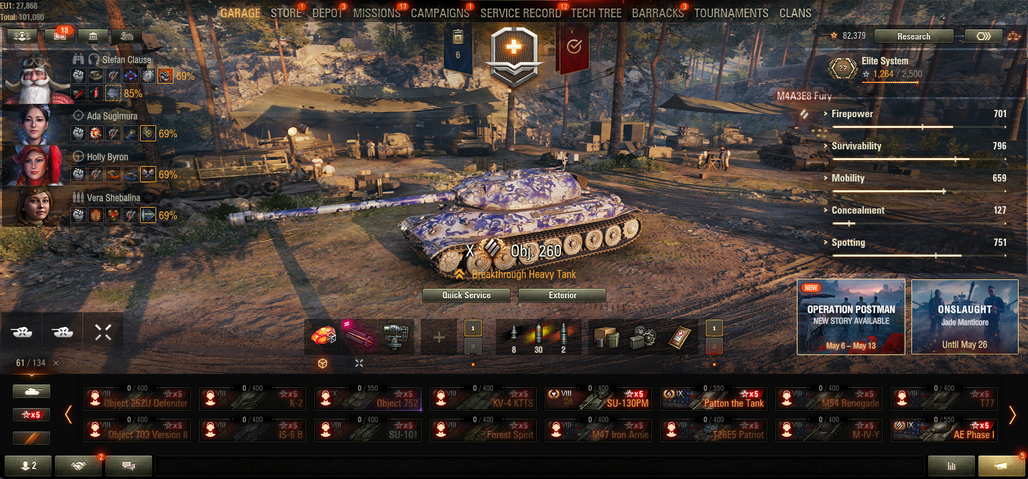
Task: Click the Quick Service button
Action: (x=466, y=296)
